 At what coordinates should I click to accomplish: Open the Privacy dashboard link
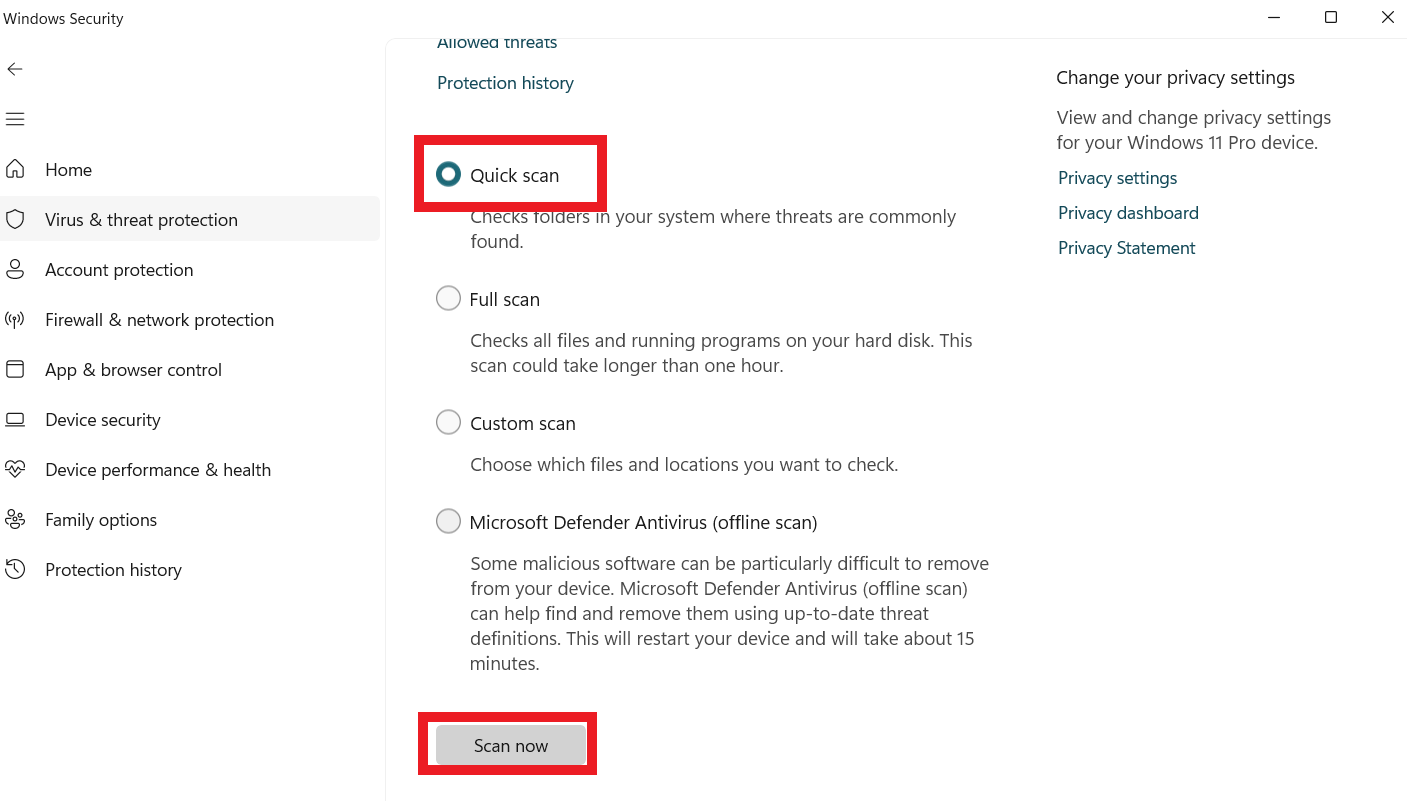[x=1128, y=213]
